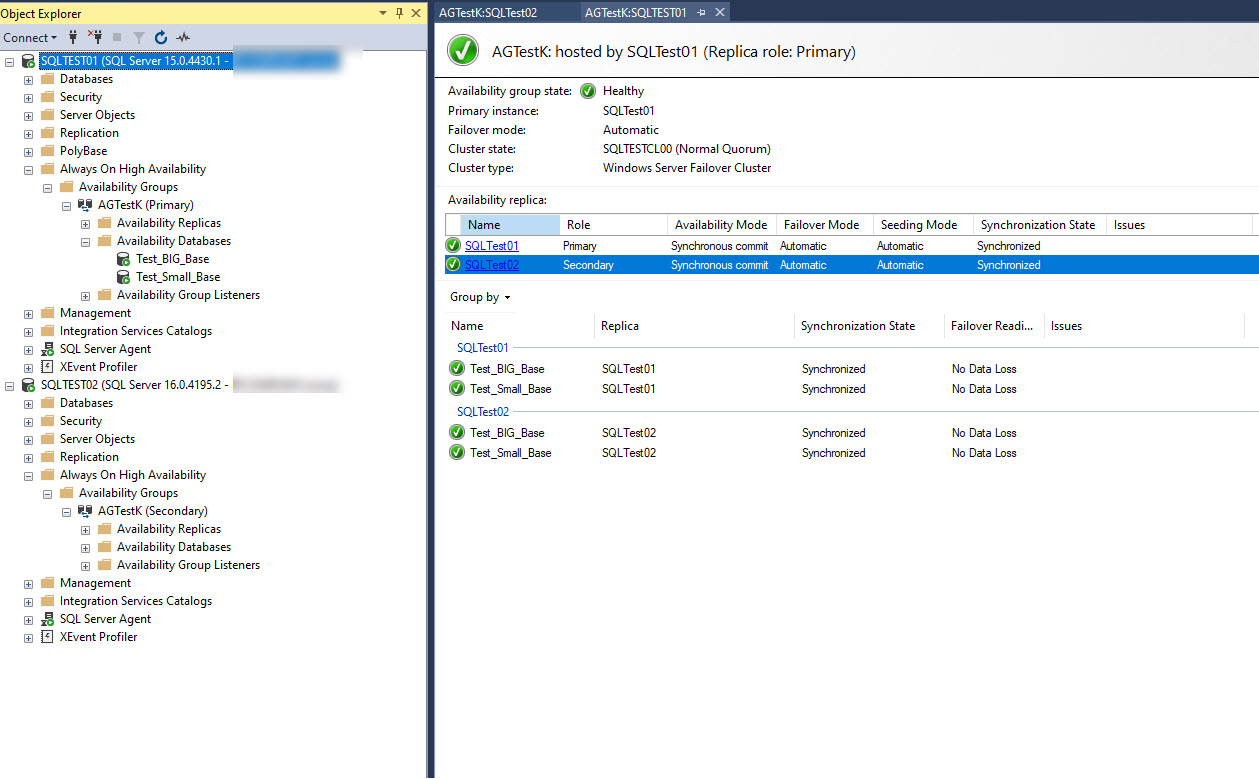Click SQL Server Agent icon under SQLTEST02
The image size is (1259, 779).
pos(48,619)
